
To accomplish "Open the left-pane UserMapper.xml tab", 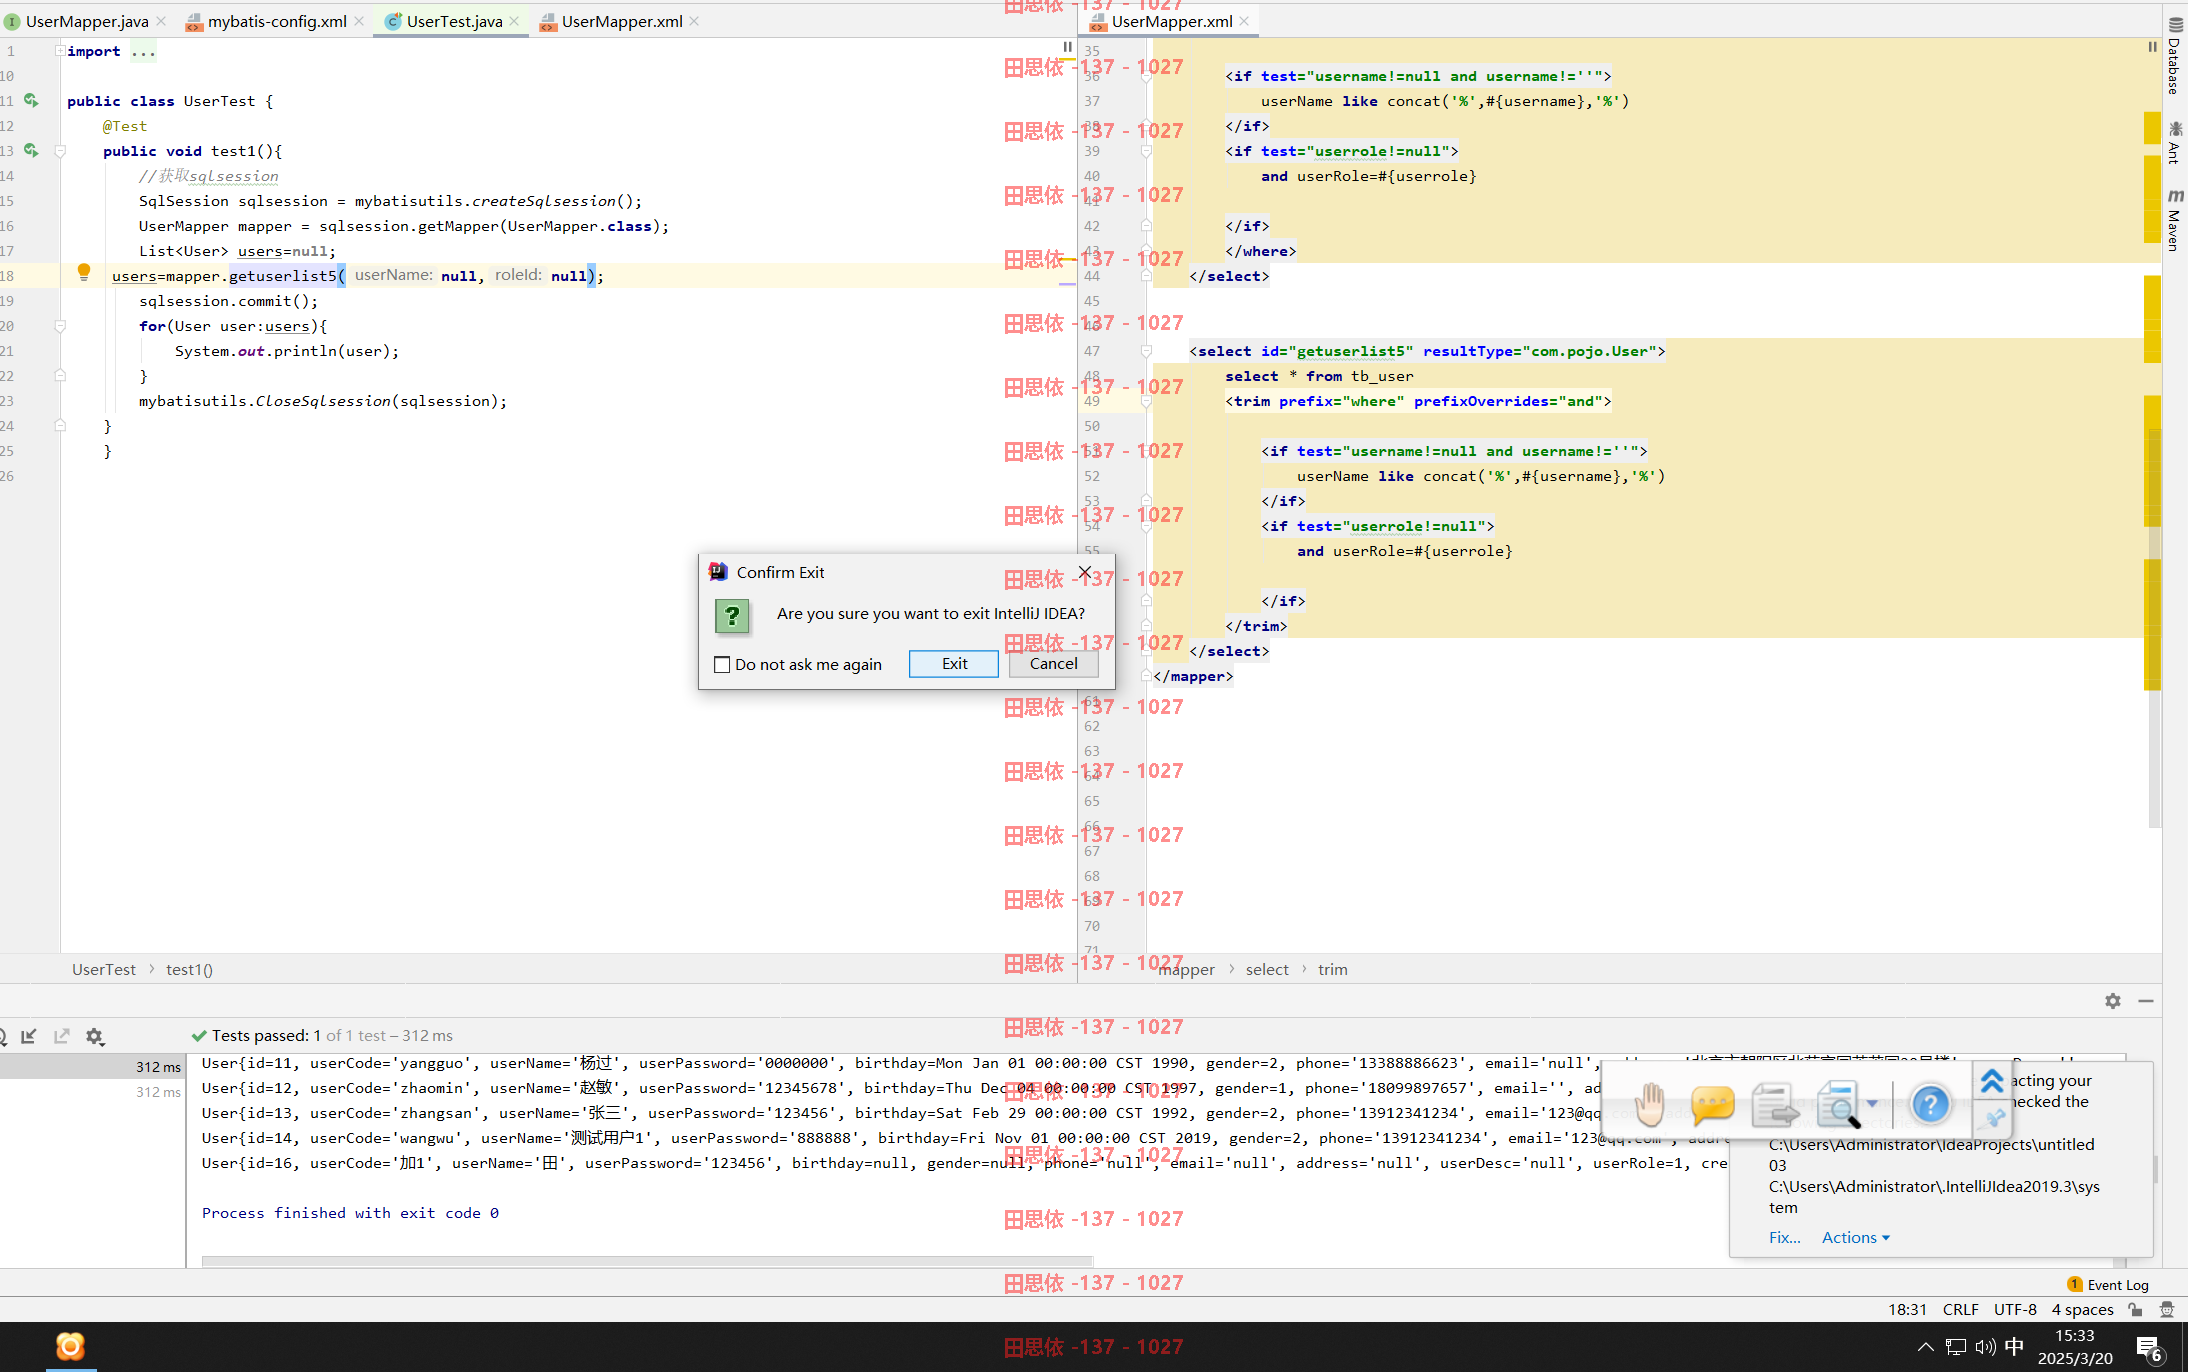I will [x=622, y=21].
